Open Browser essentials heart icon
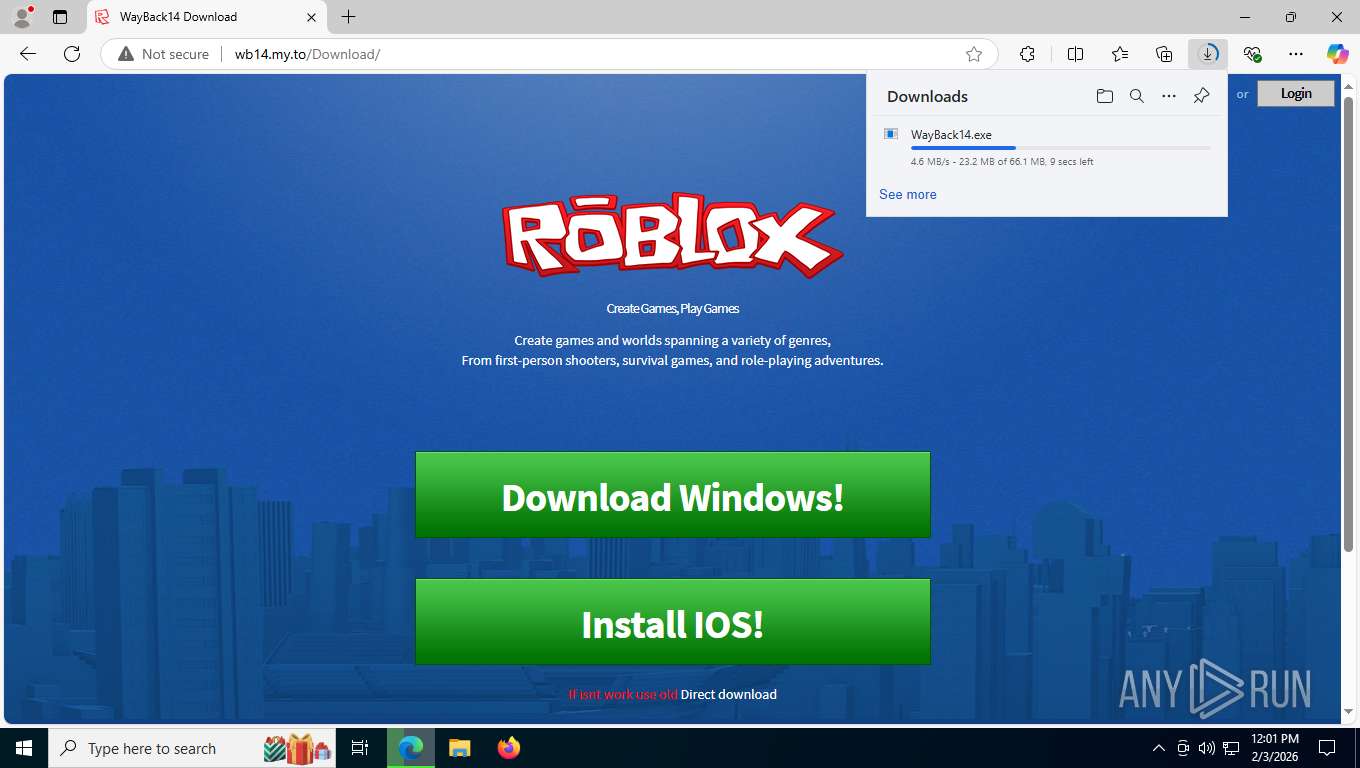The image size is (1360, 768). point(1252,54)
